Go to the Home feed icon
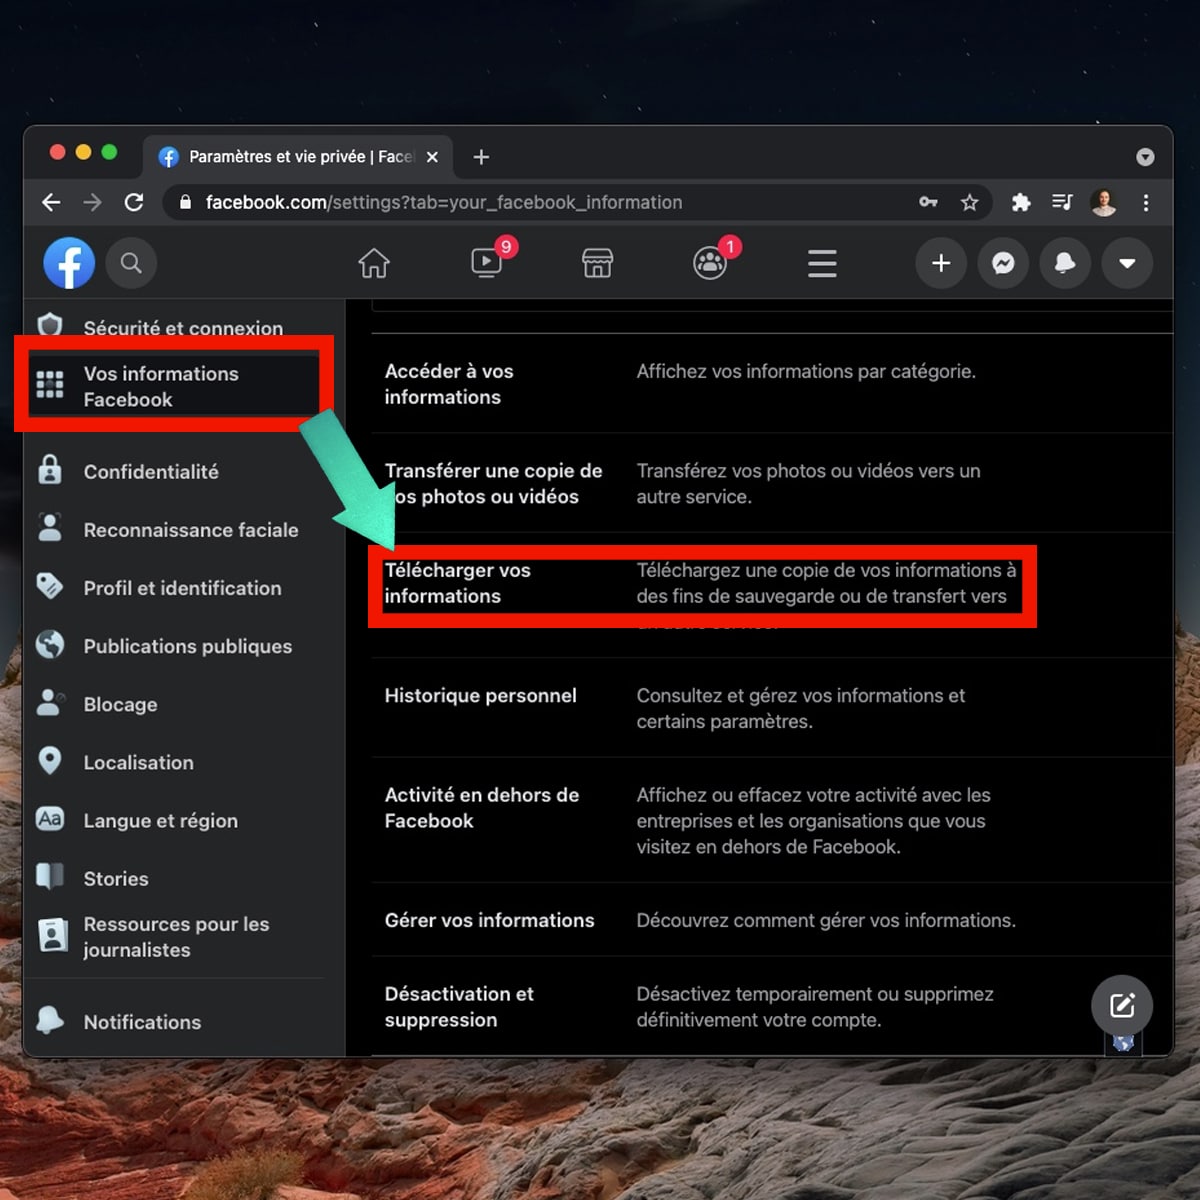This screenshot has width=1200, height=1200. 374,263
